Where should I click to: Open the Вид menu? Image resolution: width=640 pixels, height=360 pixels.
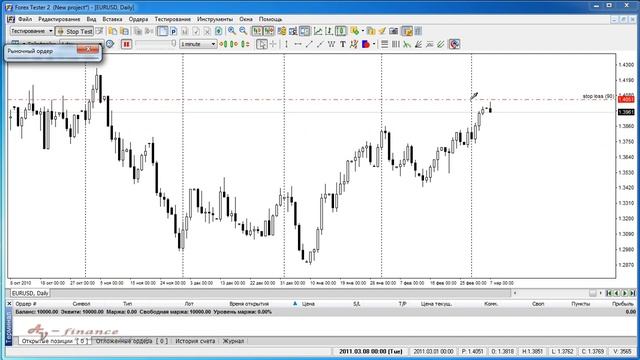[91, 19]
